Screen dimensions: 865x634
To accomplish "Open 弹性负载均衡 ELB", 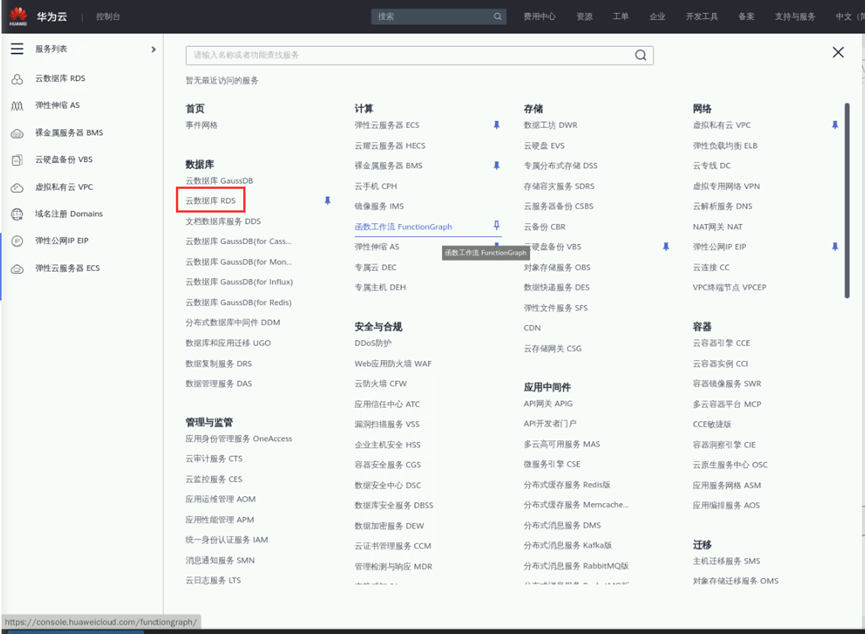I will 725,146.
